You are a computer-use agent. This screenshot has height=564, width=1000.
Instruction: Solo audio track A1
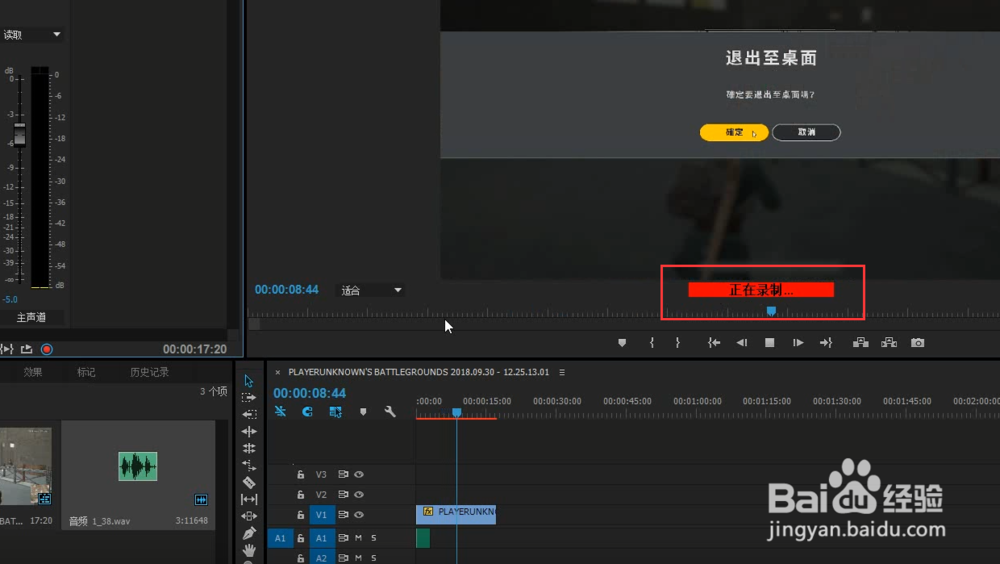tap(374, 538)
